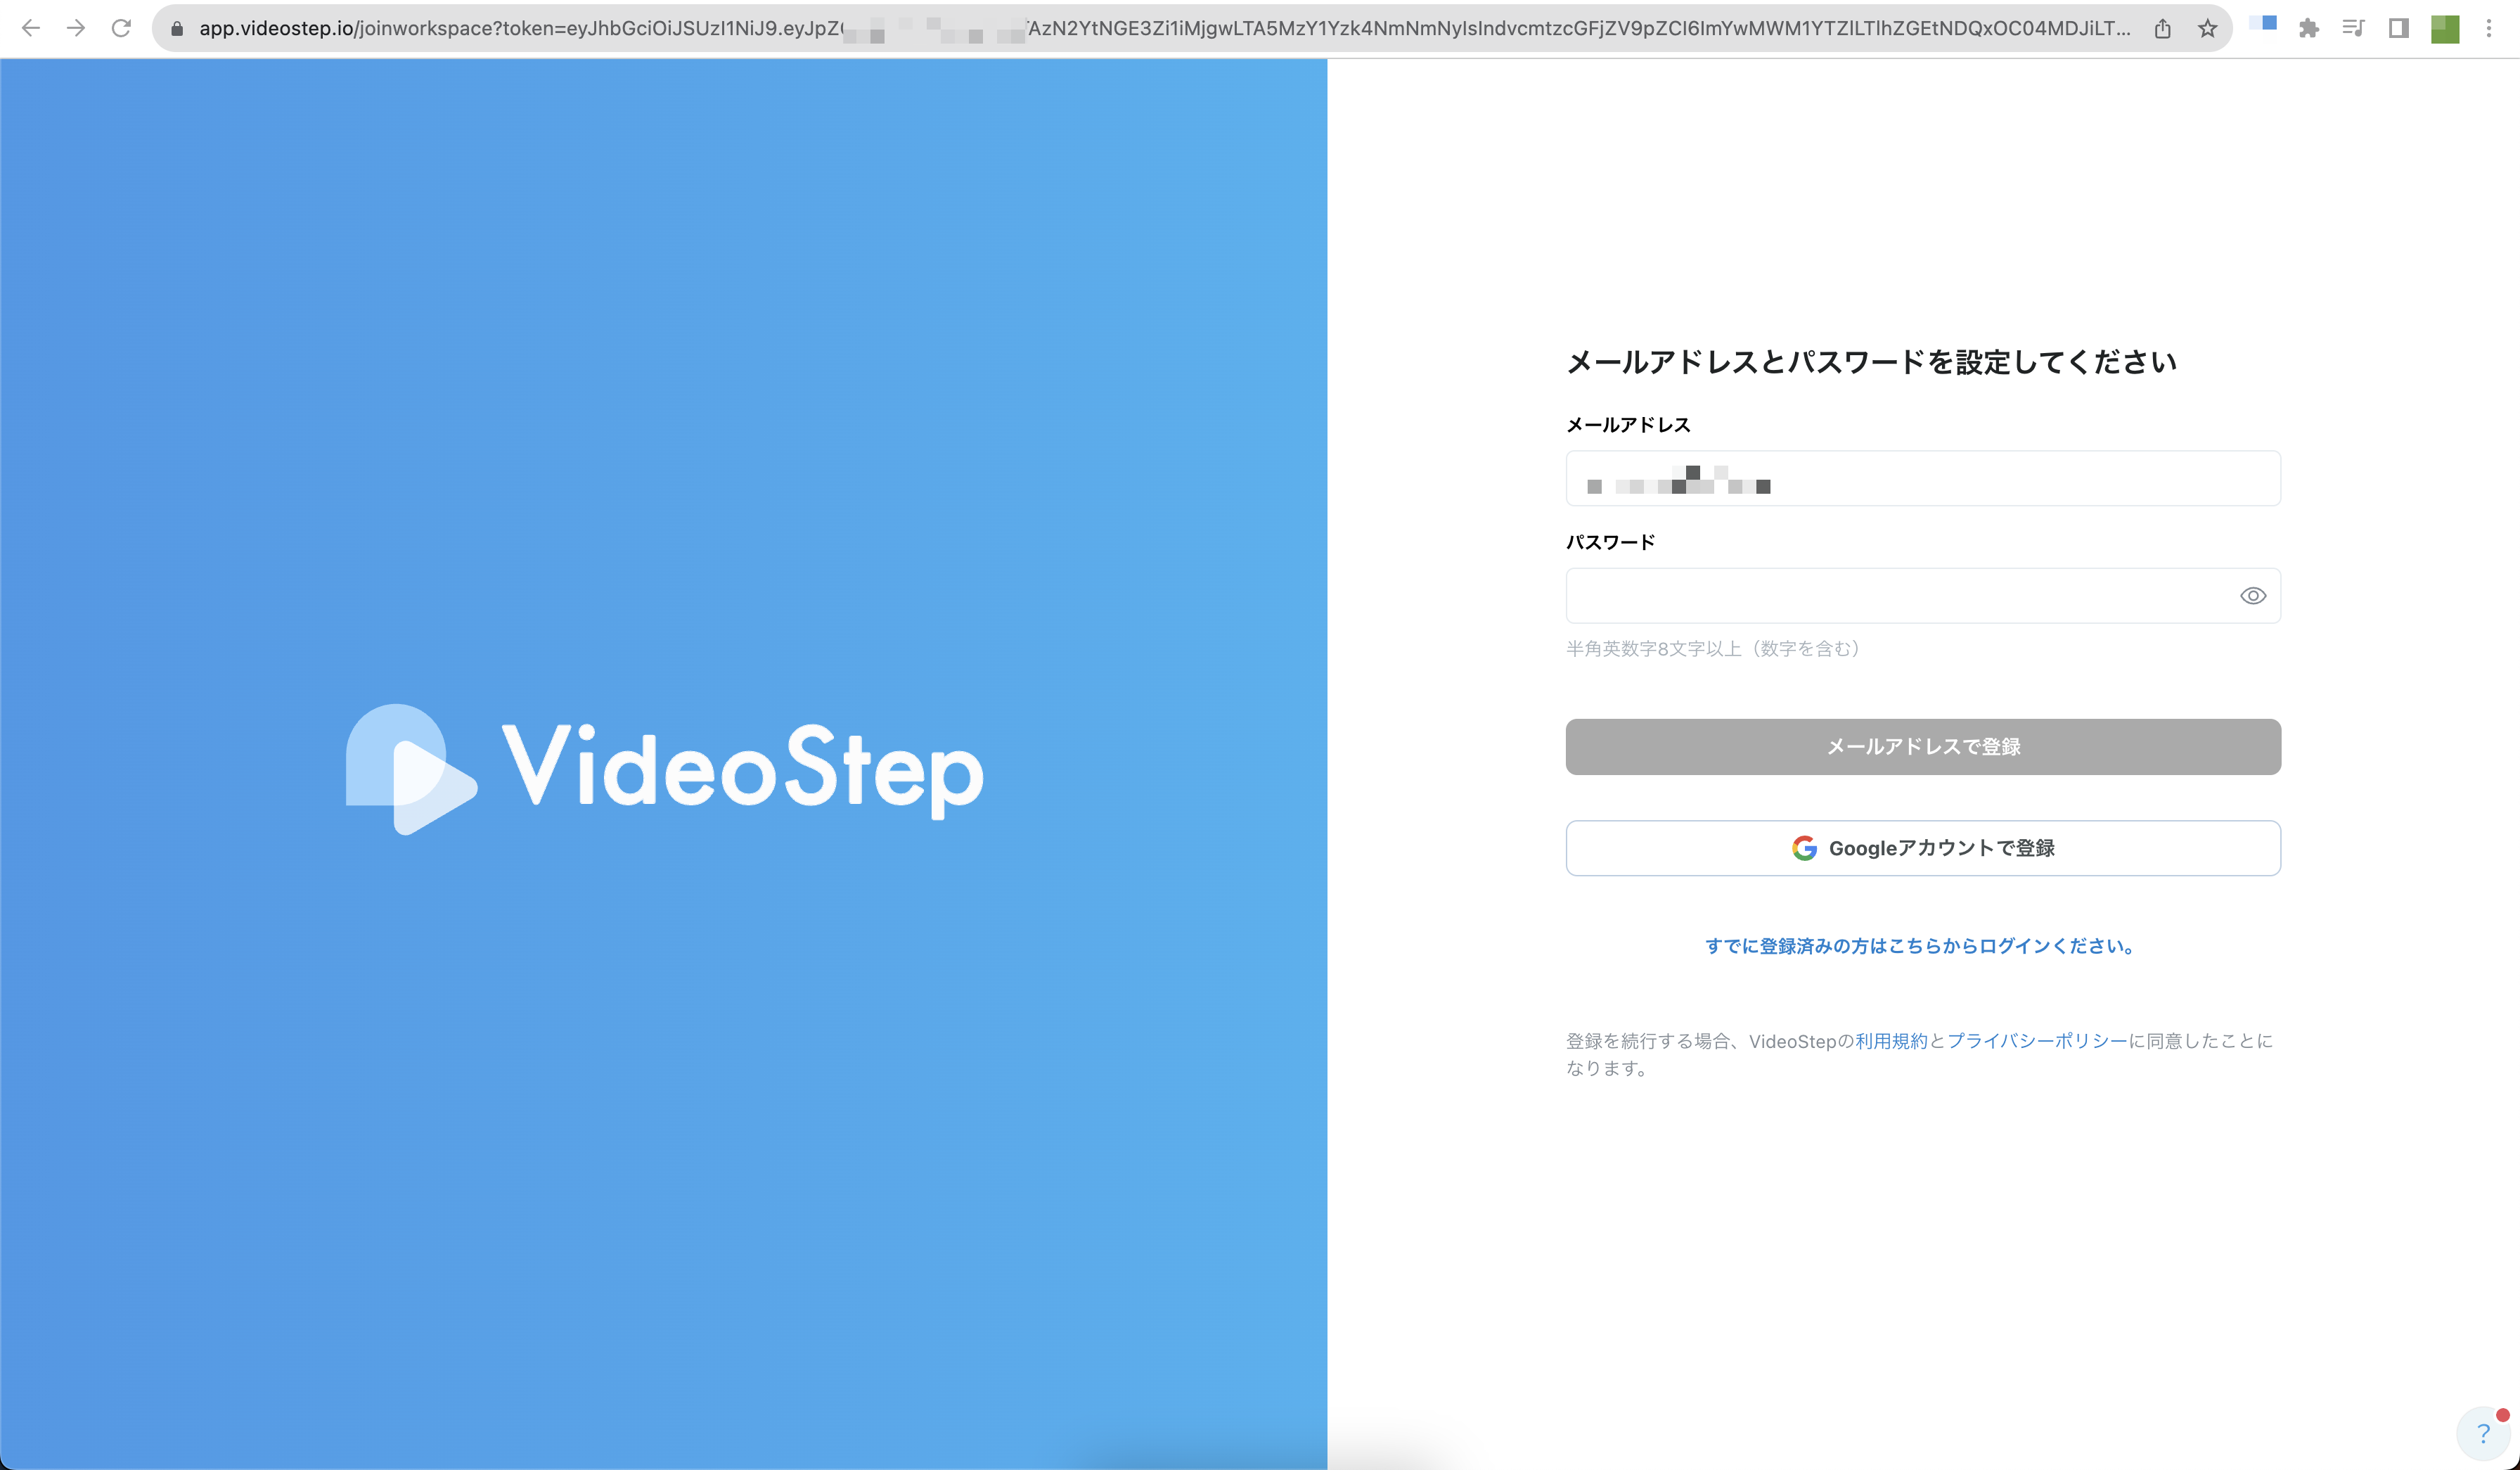This screenshot has width=2520, height=1470.
Task: Click the メールアドレス input field
Action: 1922,479
